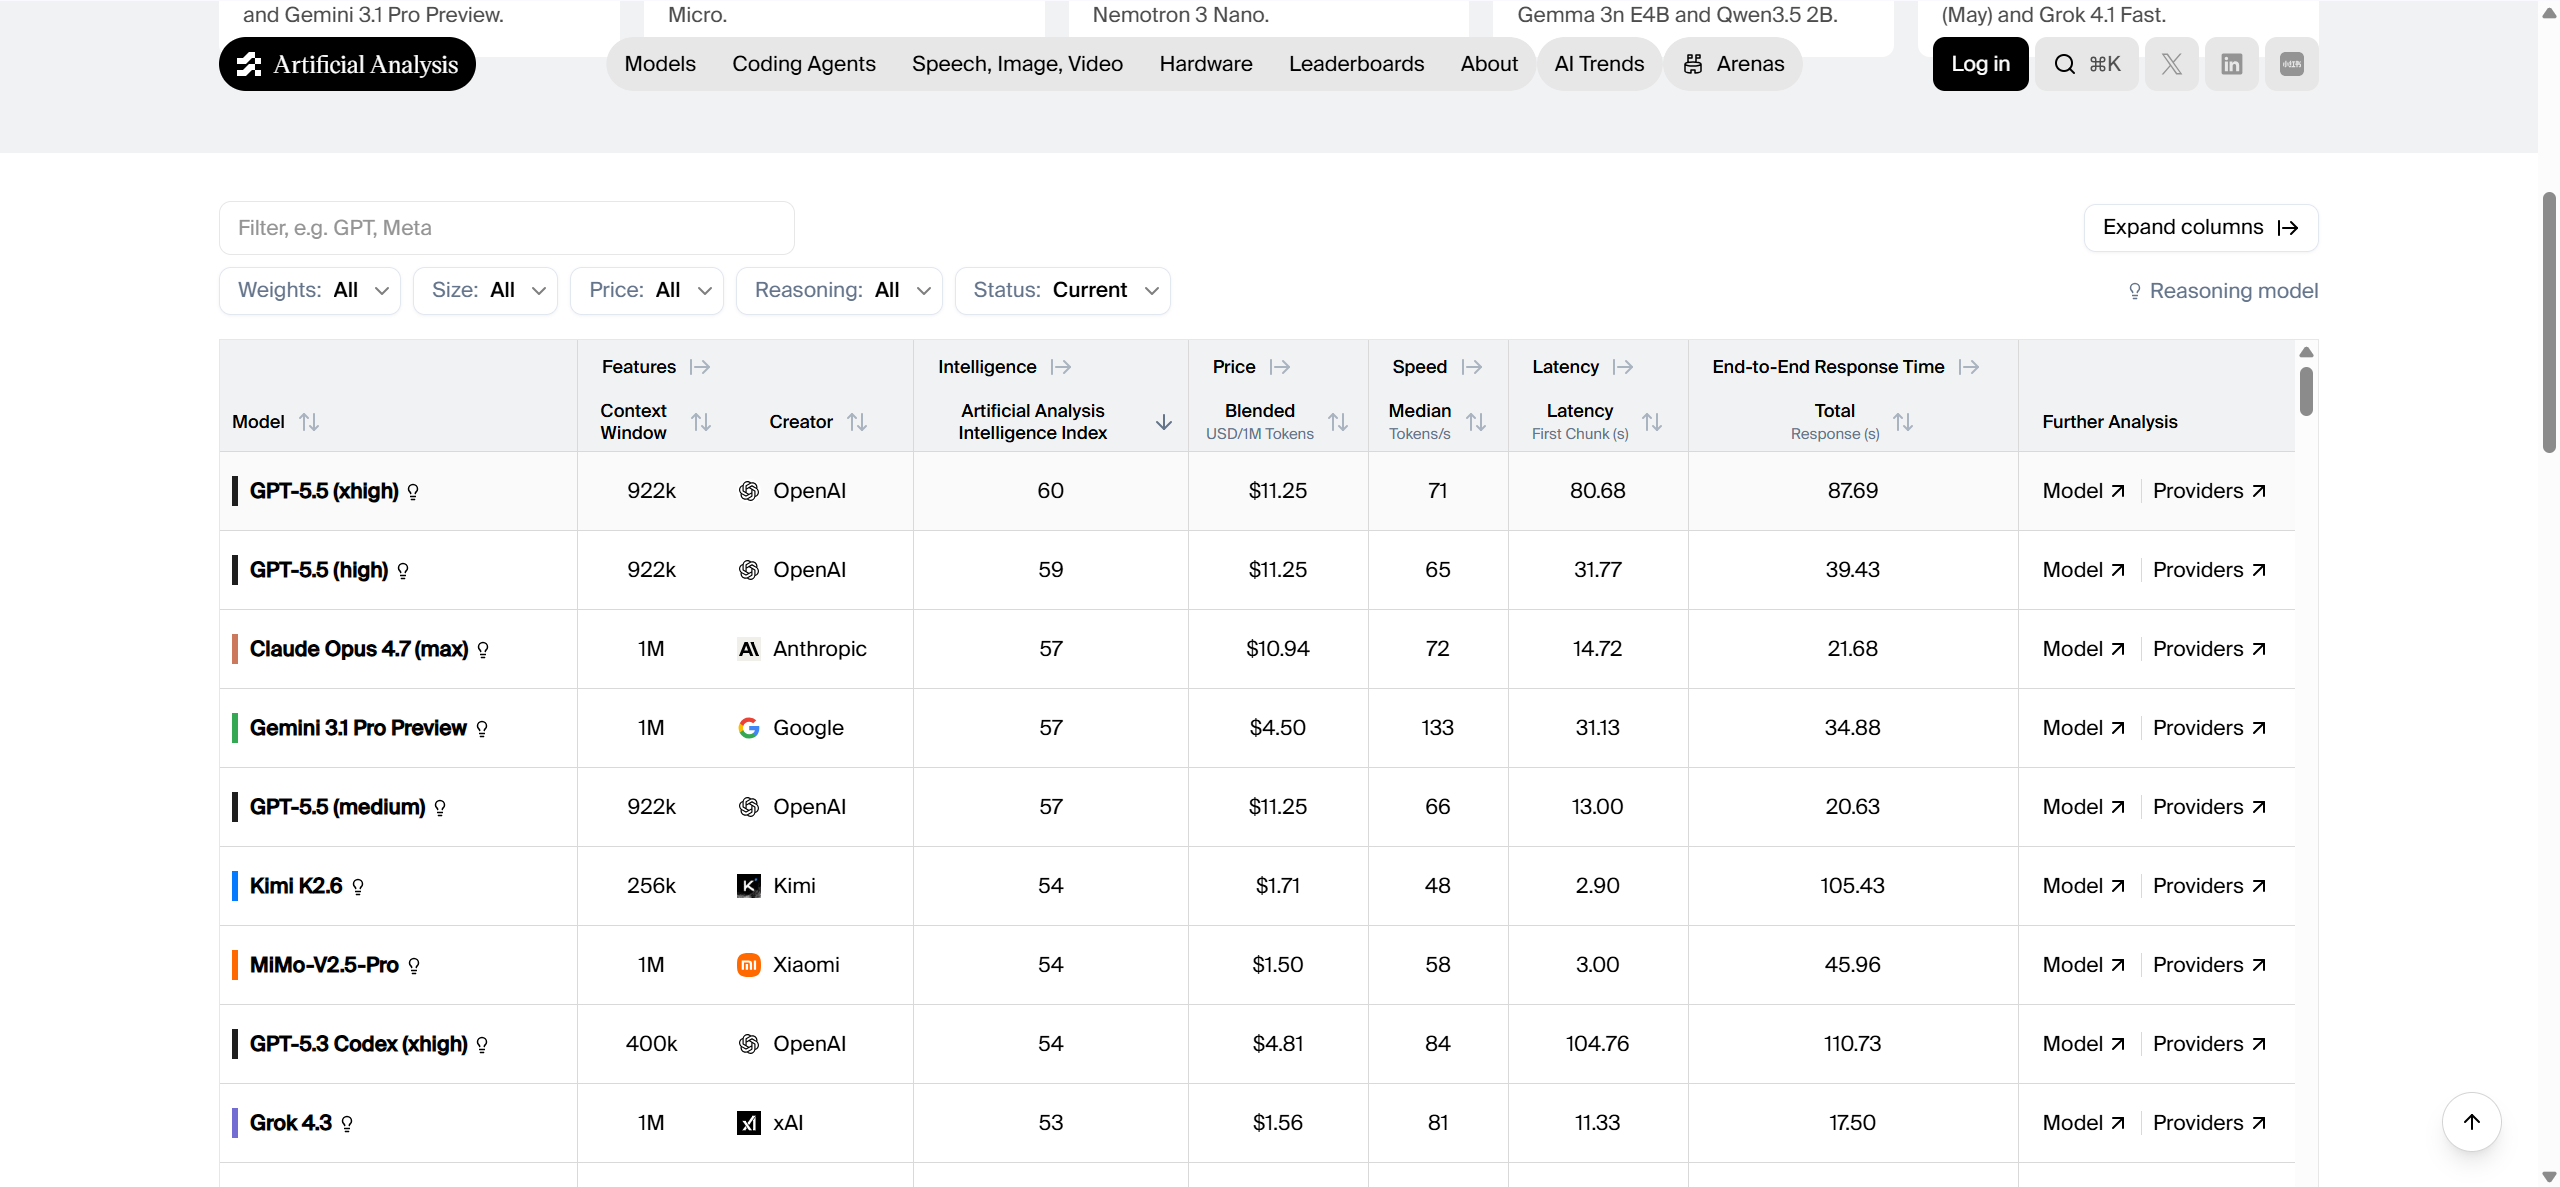Click reasoning bulb icon beside GPT-5.5 (xhigh)
Image resolution: width=2560 pixels, height=1187 pixels.
pyautogui.click(x=413, y=491)
